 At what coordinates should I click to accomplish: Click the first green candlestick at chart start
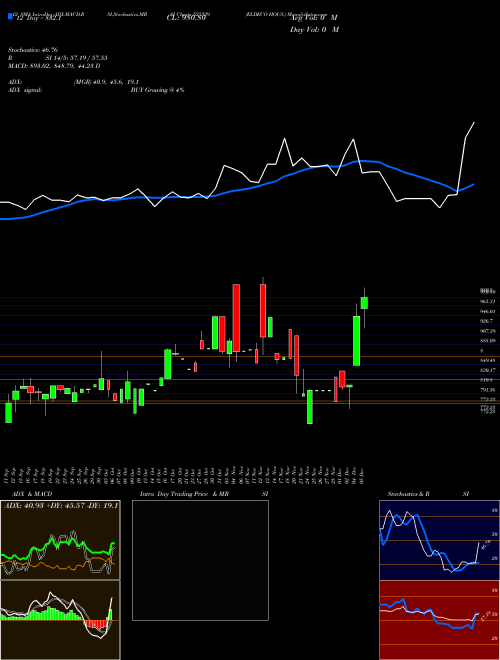(8, 412)
